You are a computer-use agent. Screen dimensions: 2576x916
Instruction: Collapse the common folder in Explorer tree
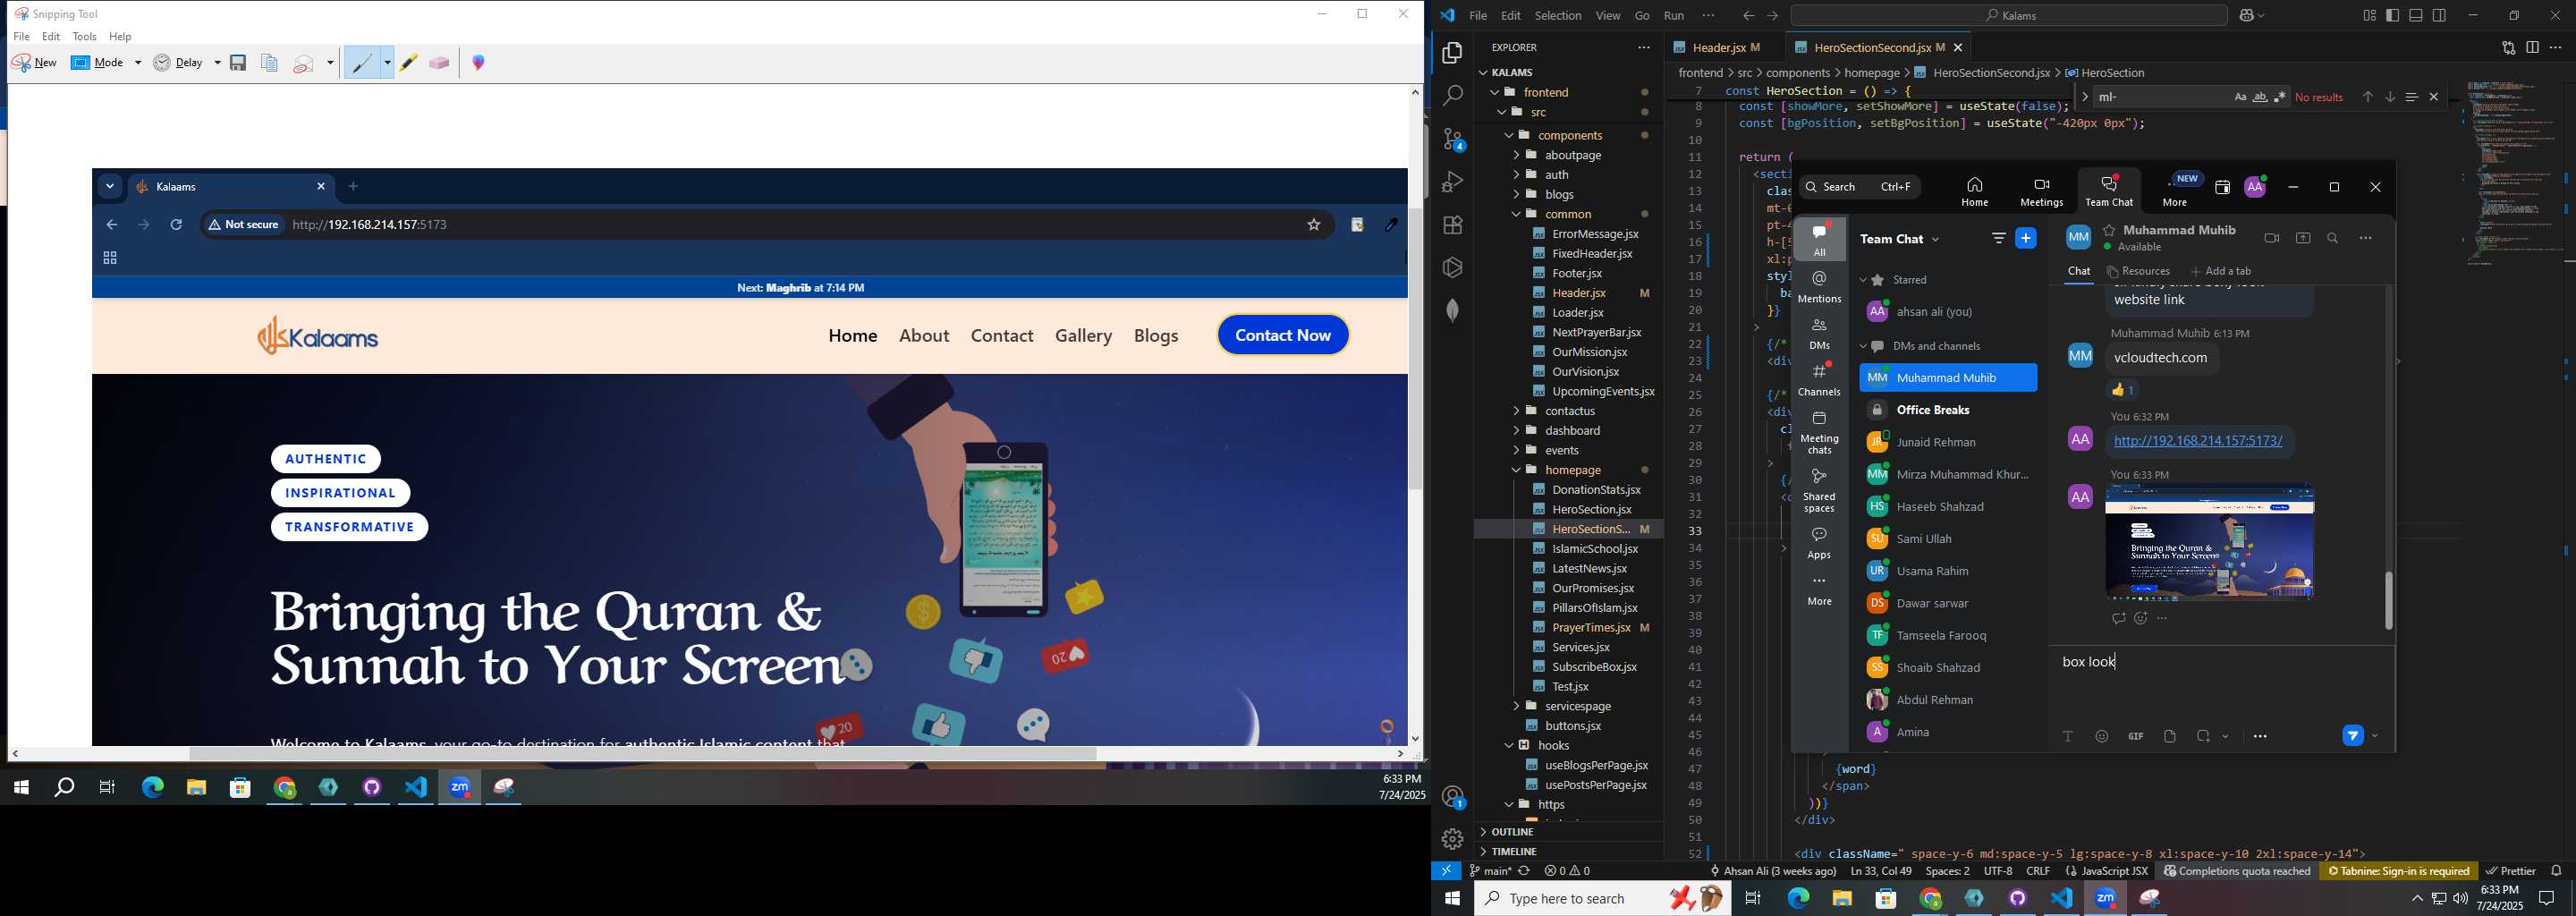coord(1568,214)
